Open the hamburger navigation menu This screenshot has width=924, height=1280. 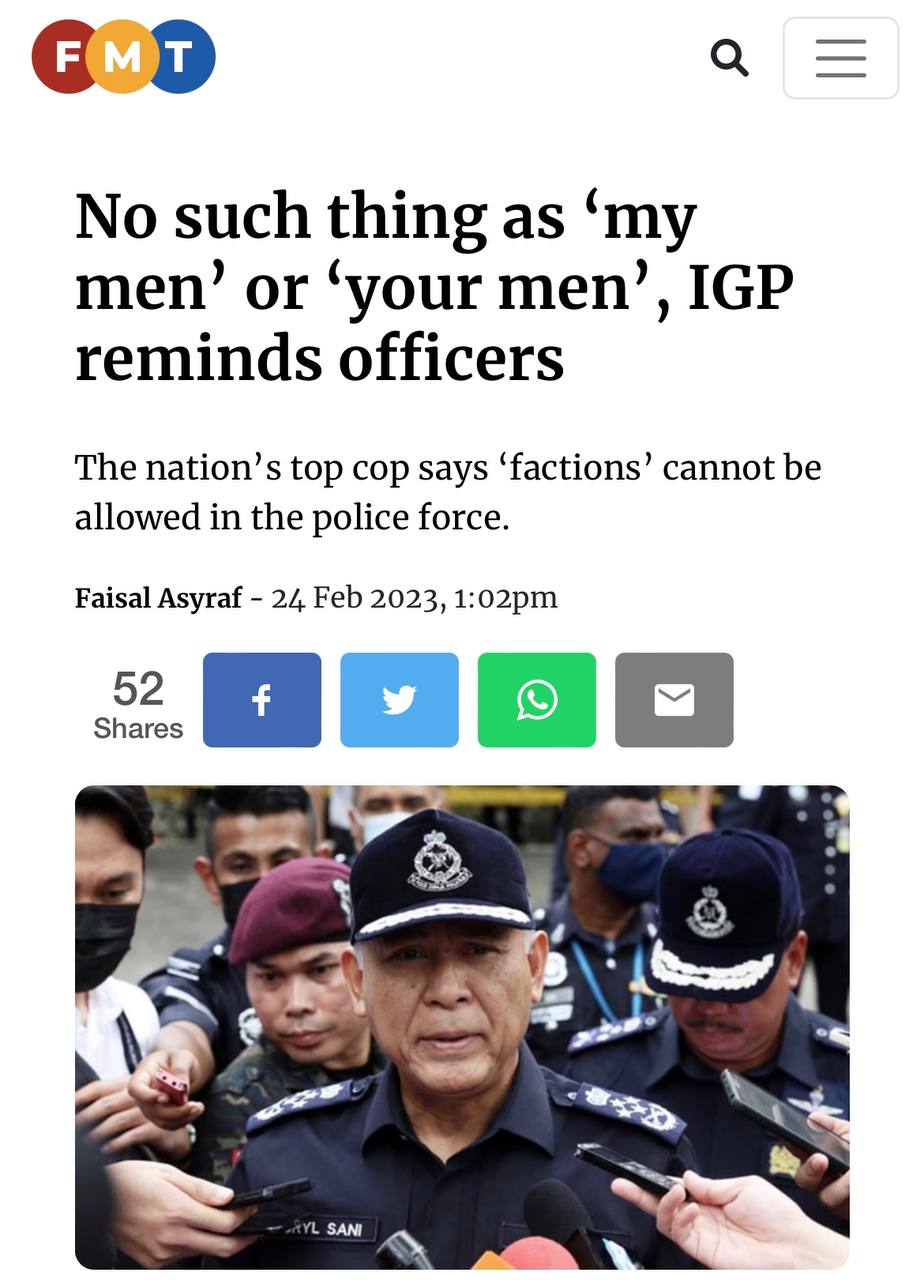[841, 58]
